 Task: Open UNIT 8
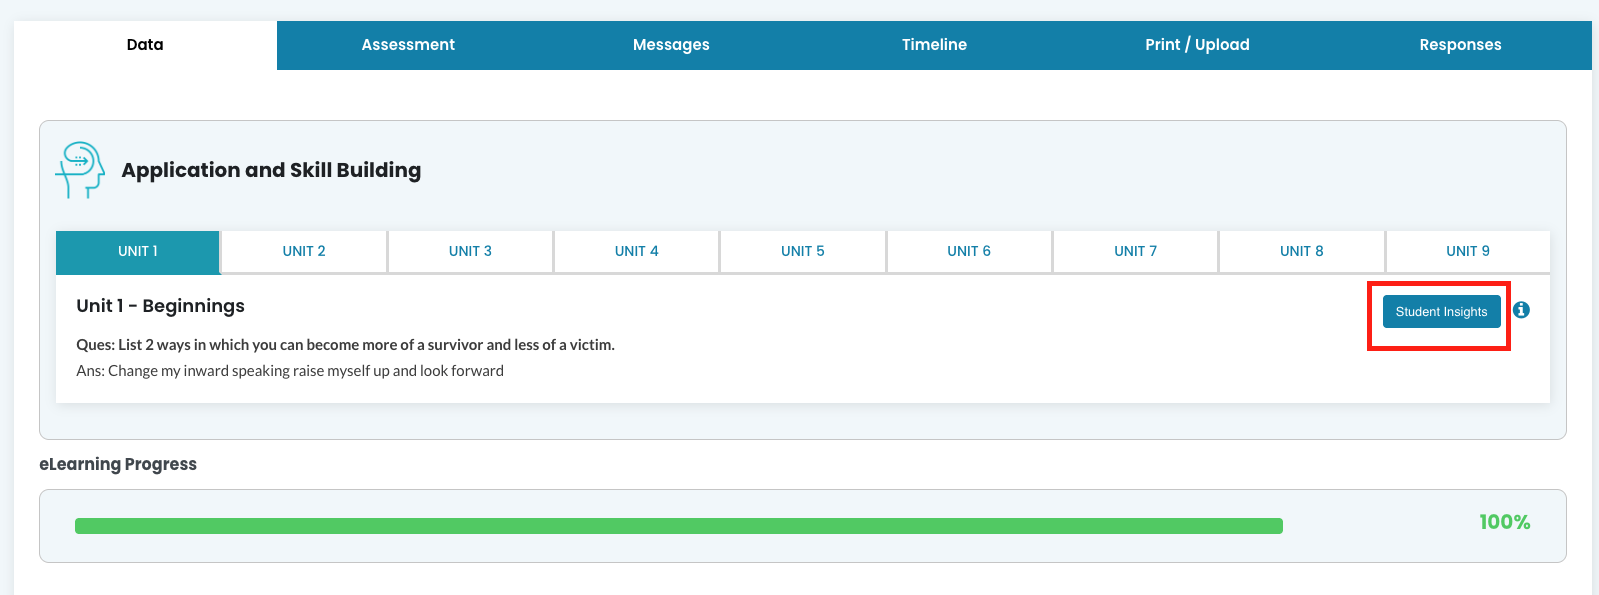[1301, 252]
